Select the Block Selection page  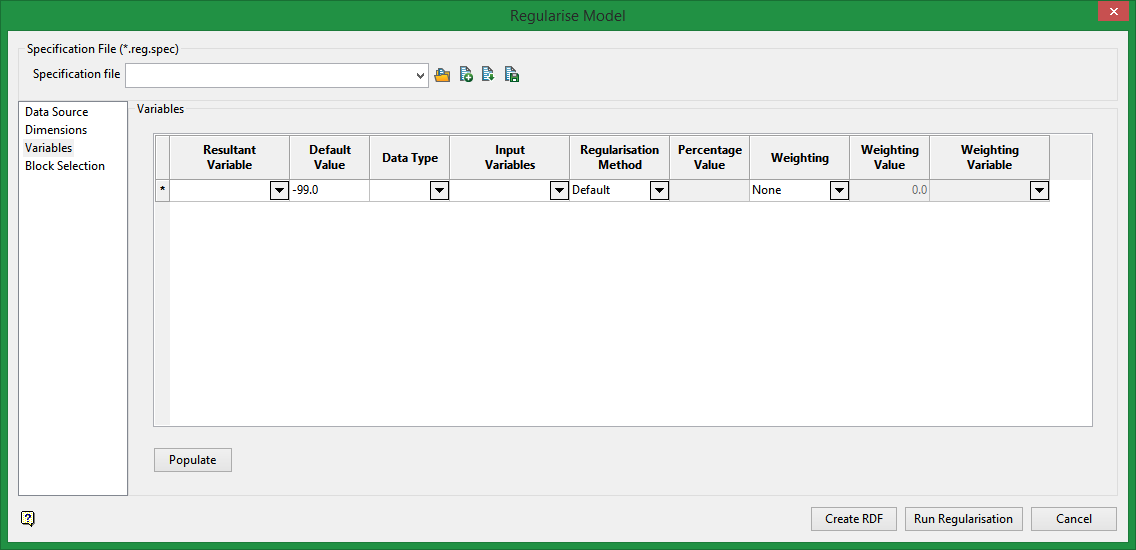tap(64, 166)
